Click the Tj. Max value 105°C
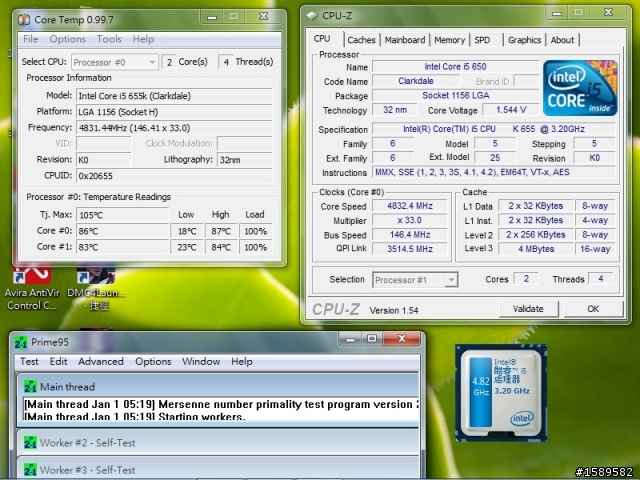Viewport: 640px width, 480px height. click(x=122, y=215)
